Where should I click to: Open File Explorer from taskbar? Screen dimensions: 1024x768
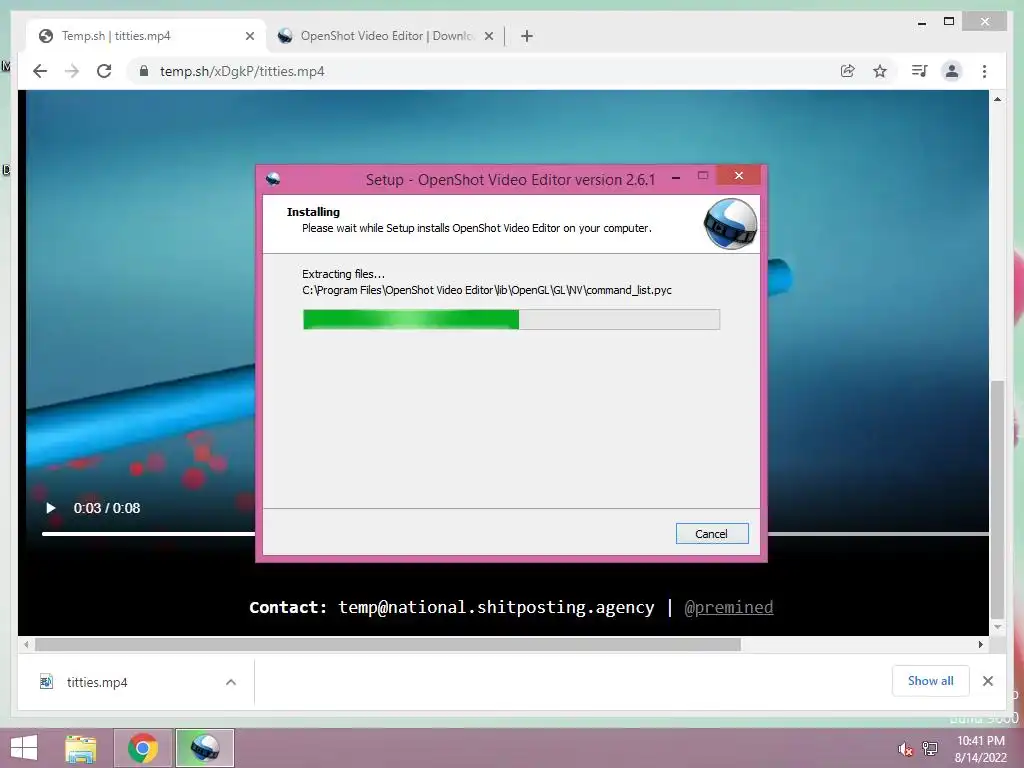[81, 748]
